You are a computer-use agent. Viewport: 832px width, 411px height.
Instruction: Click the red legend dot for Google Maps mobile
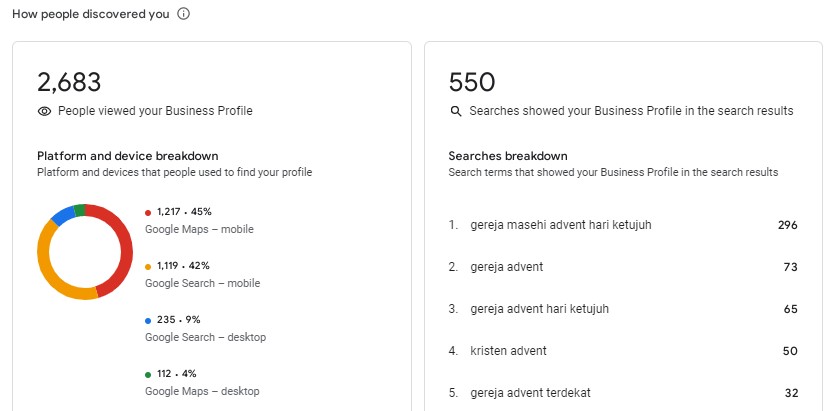click(x=148, y=212)
